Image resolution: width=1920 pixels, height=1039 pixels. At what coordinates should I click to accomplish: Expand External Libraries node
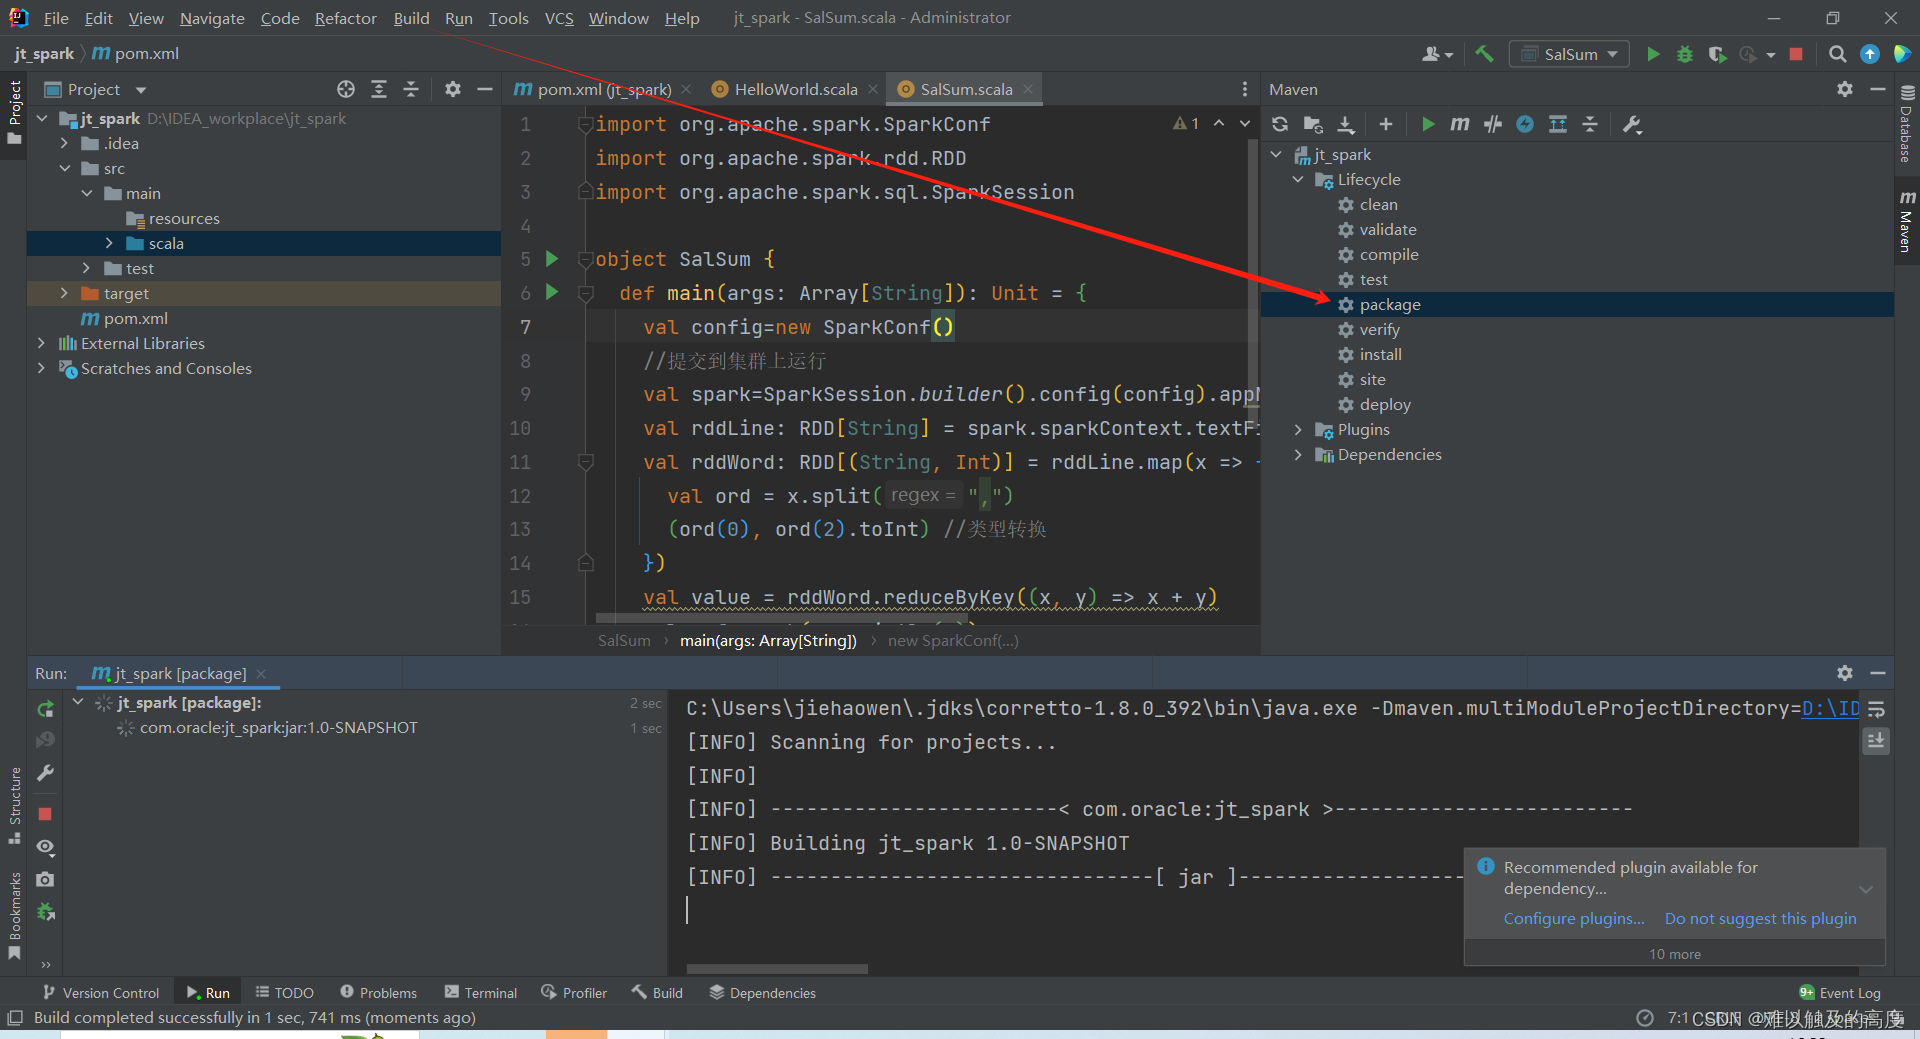[41, 343]
